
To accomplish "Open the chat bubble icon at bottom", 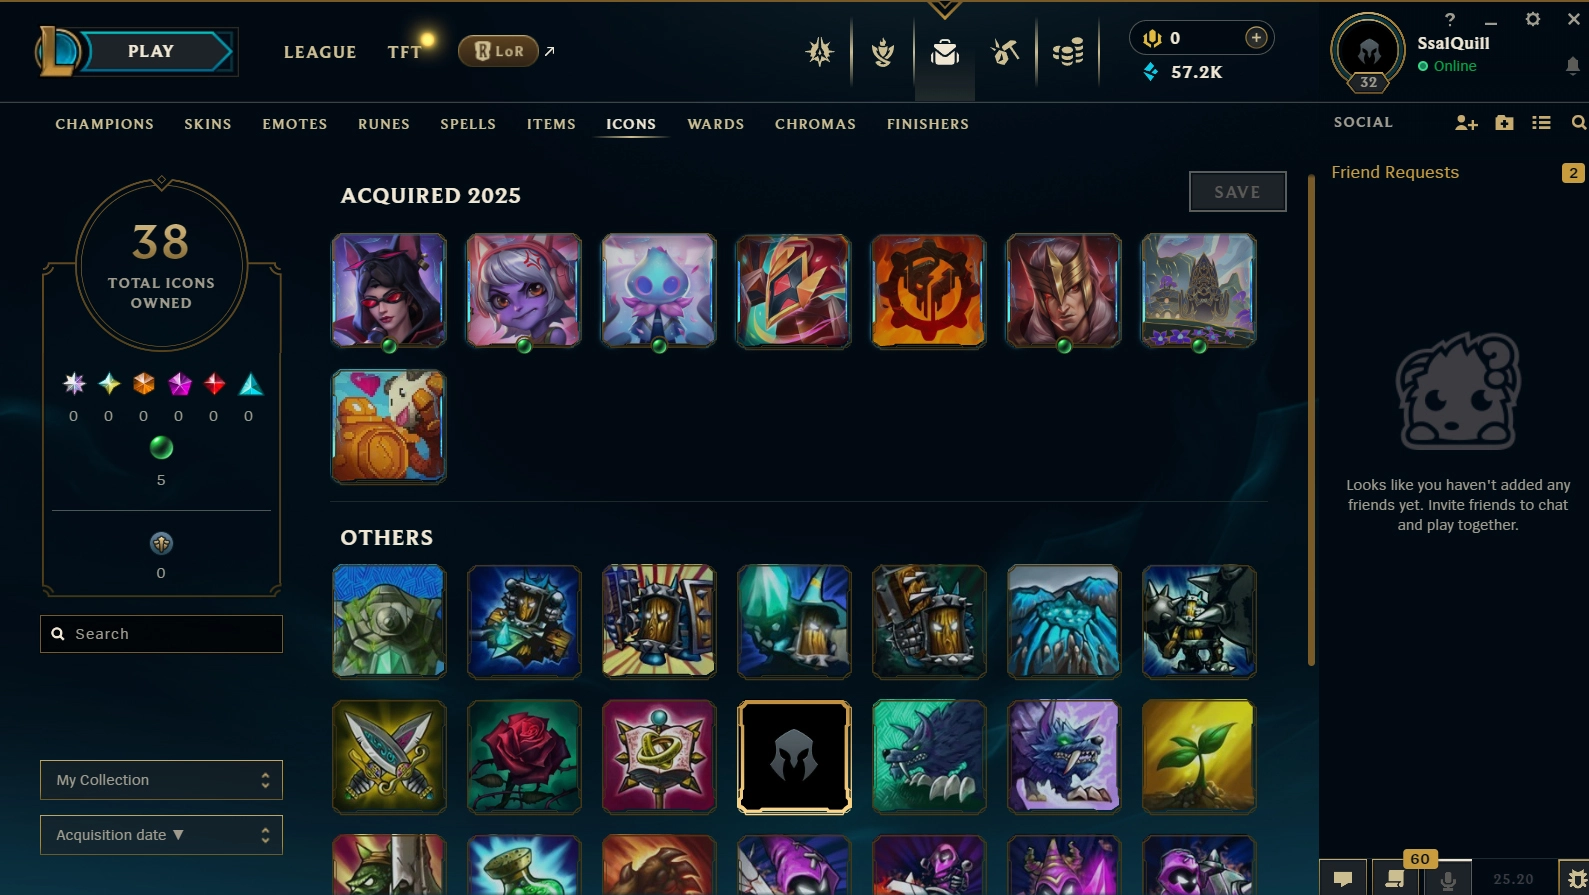I will 1343,878.
